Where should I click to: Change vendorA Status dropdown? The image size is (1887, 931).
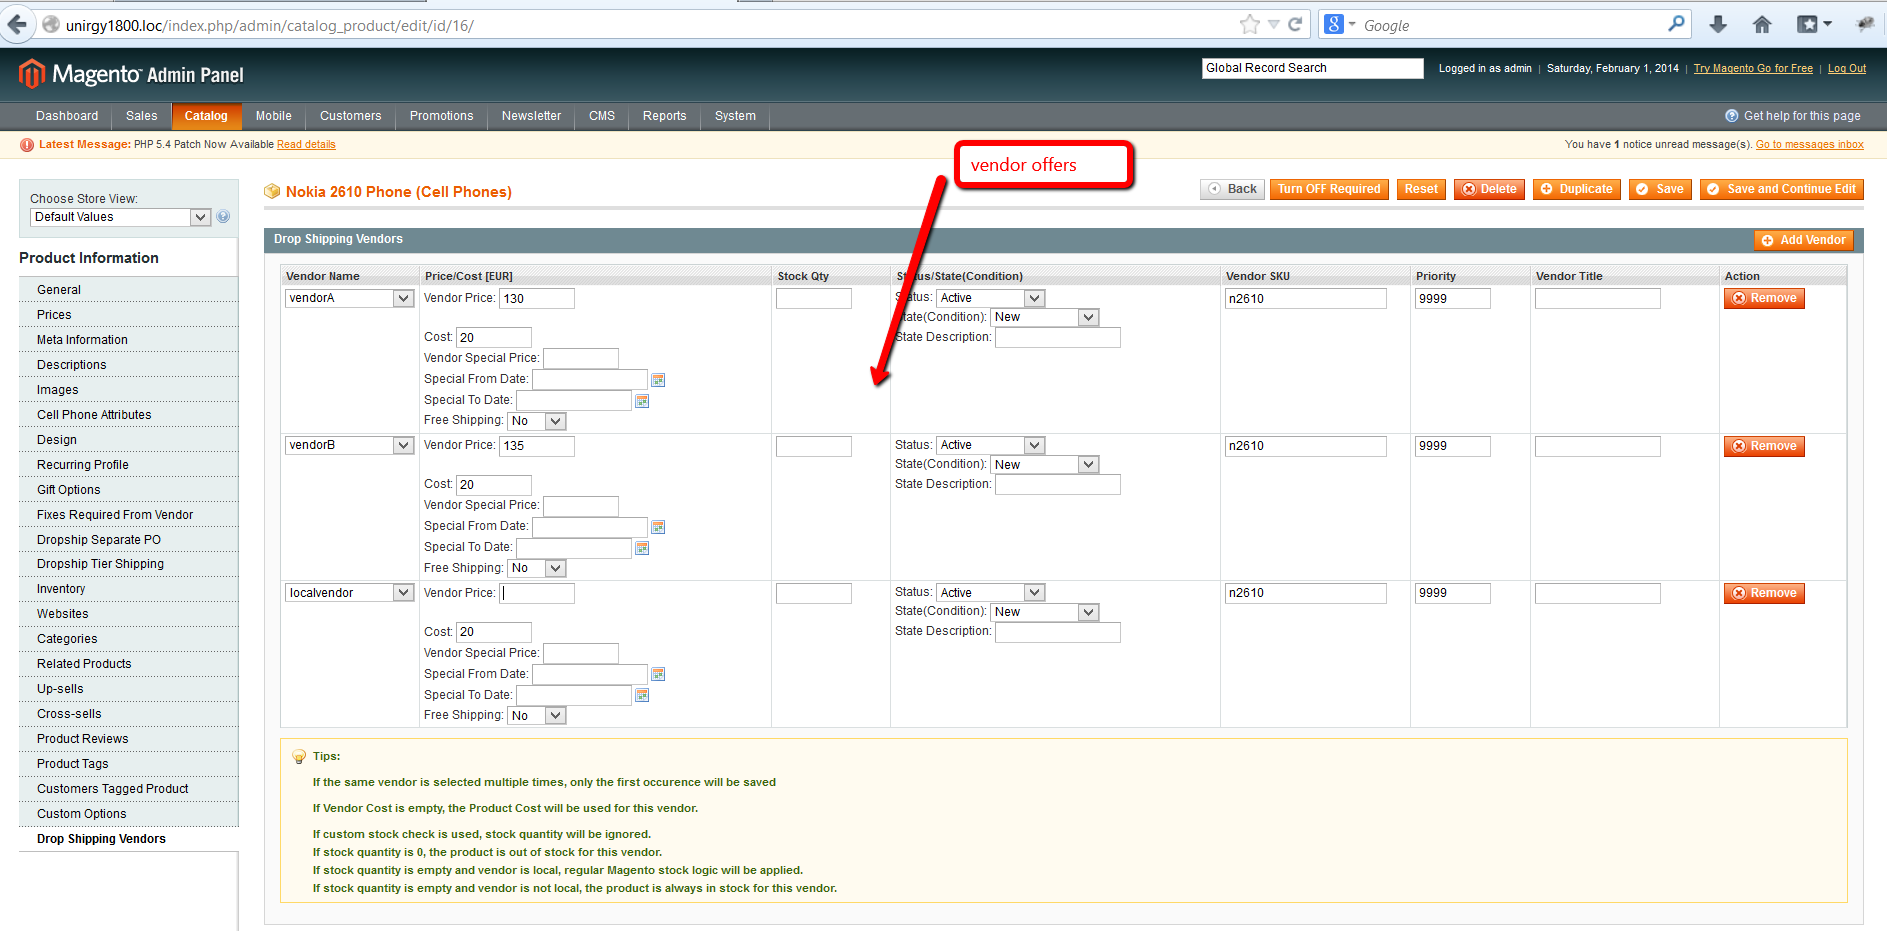(991, 298)
